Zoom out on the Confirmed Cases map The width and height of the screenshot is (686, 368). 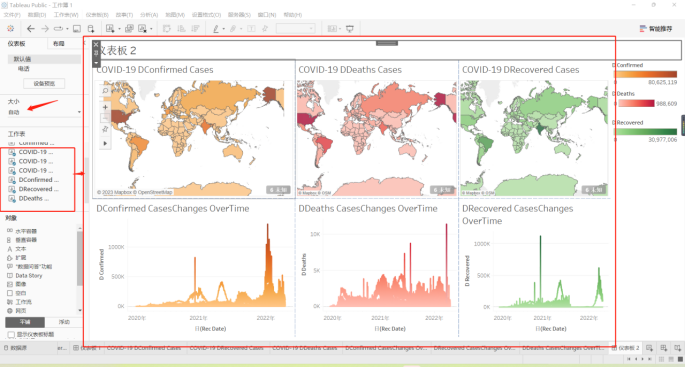tap(105, 118)
